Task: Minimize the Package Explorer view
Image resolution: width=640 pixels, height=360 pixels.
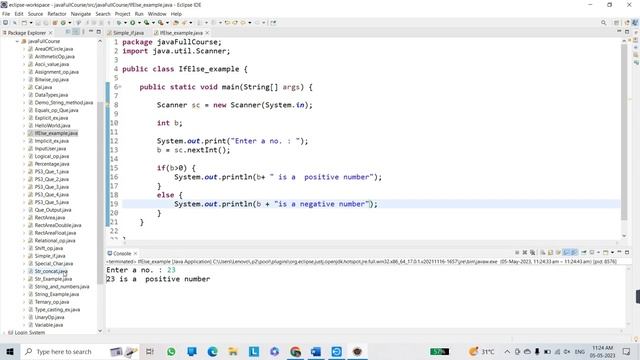Action: [91, 31]
